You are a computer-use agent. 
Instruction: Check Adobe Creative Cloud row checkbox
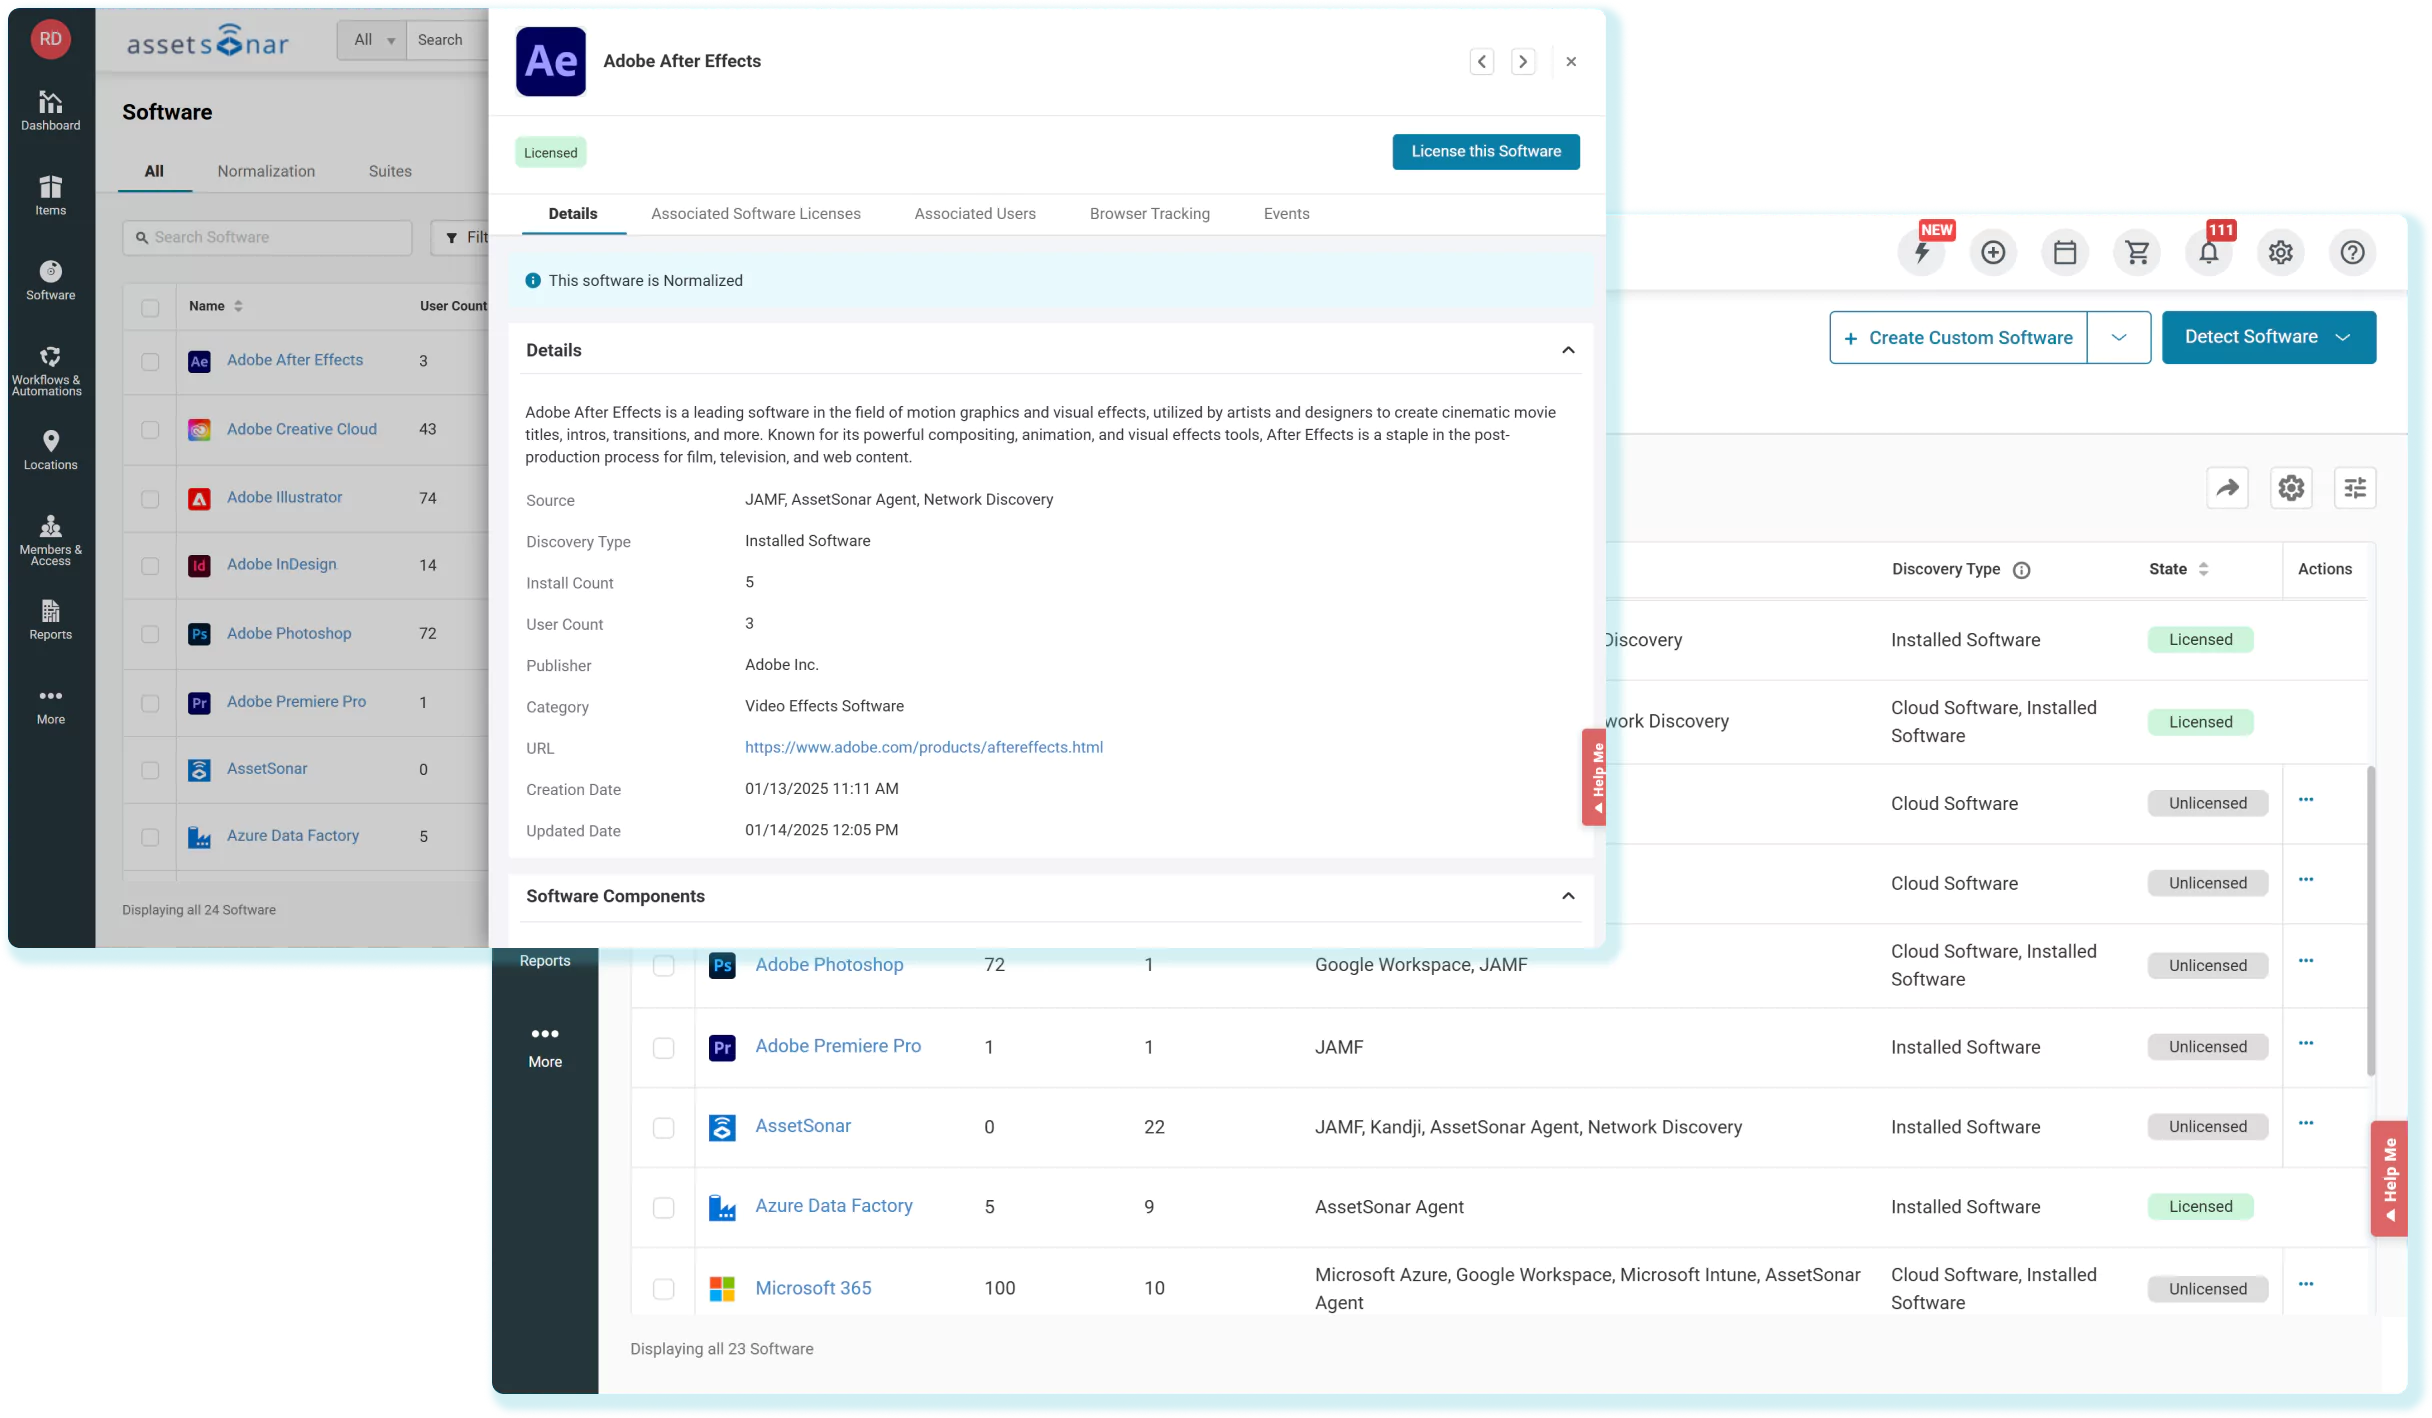[150, 430]
